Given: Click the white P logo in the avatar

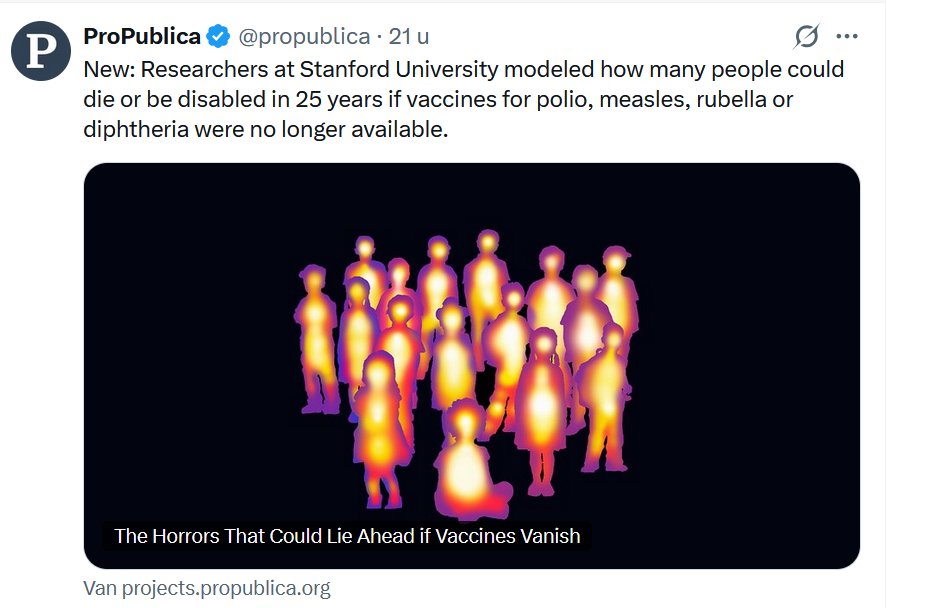Looking at the screenshot, I should (x=41, y=50).
